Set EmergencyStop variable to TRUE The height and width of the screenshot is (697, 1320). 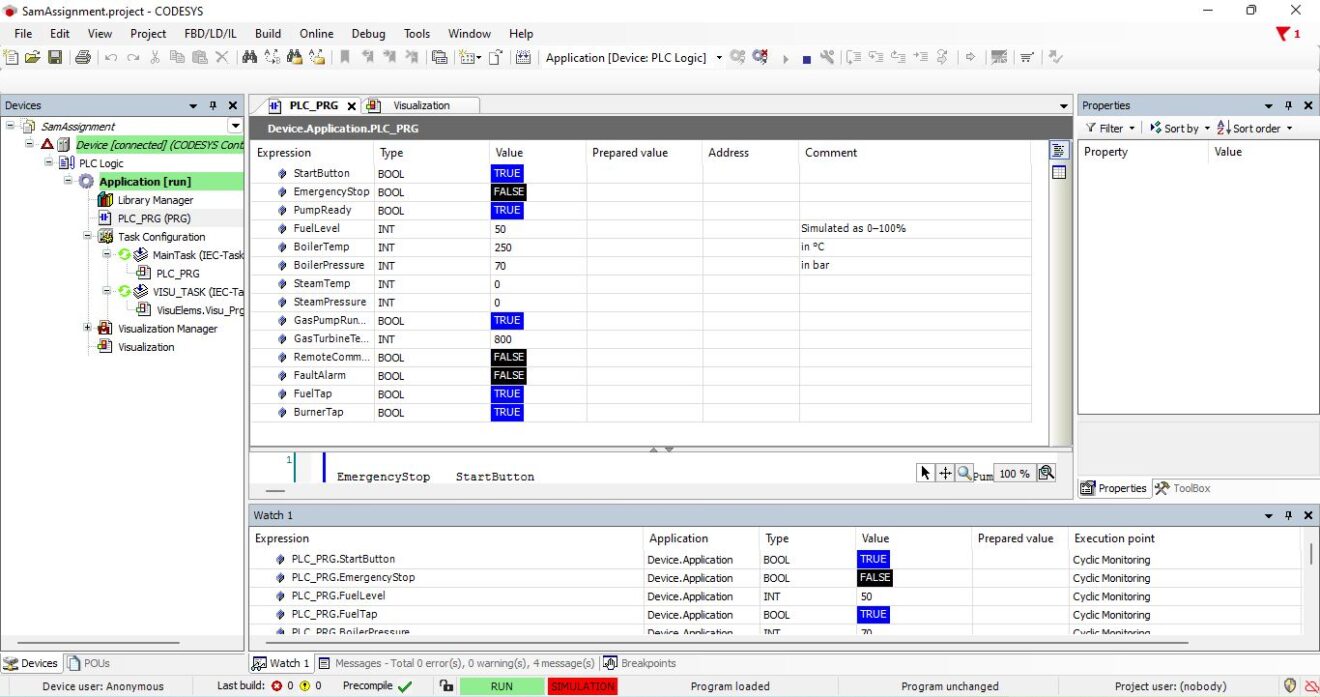click(508, 191)
